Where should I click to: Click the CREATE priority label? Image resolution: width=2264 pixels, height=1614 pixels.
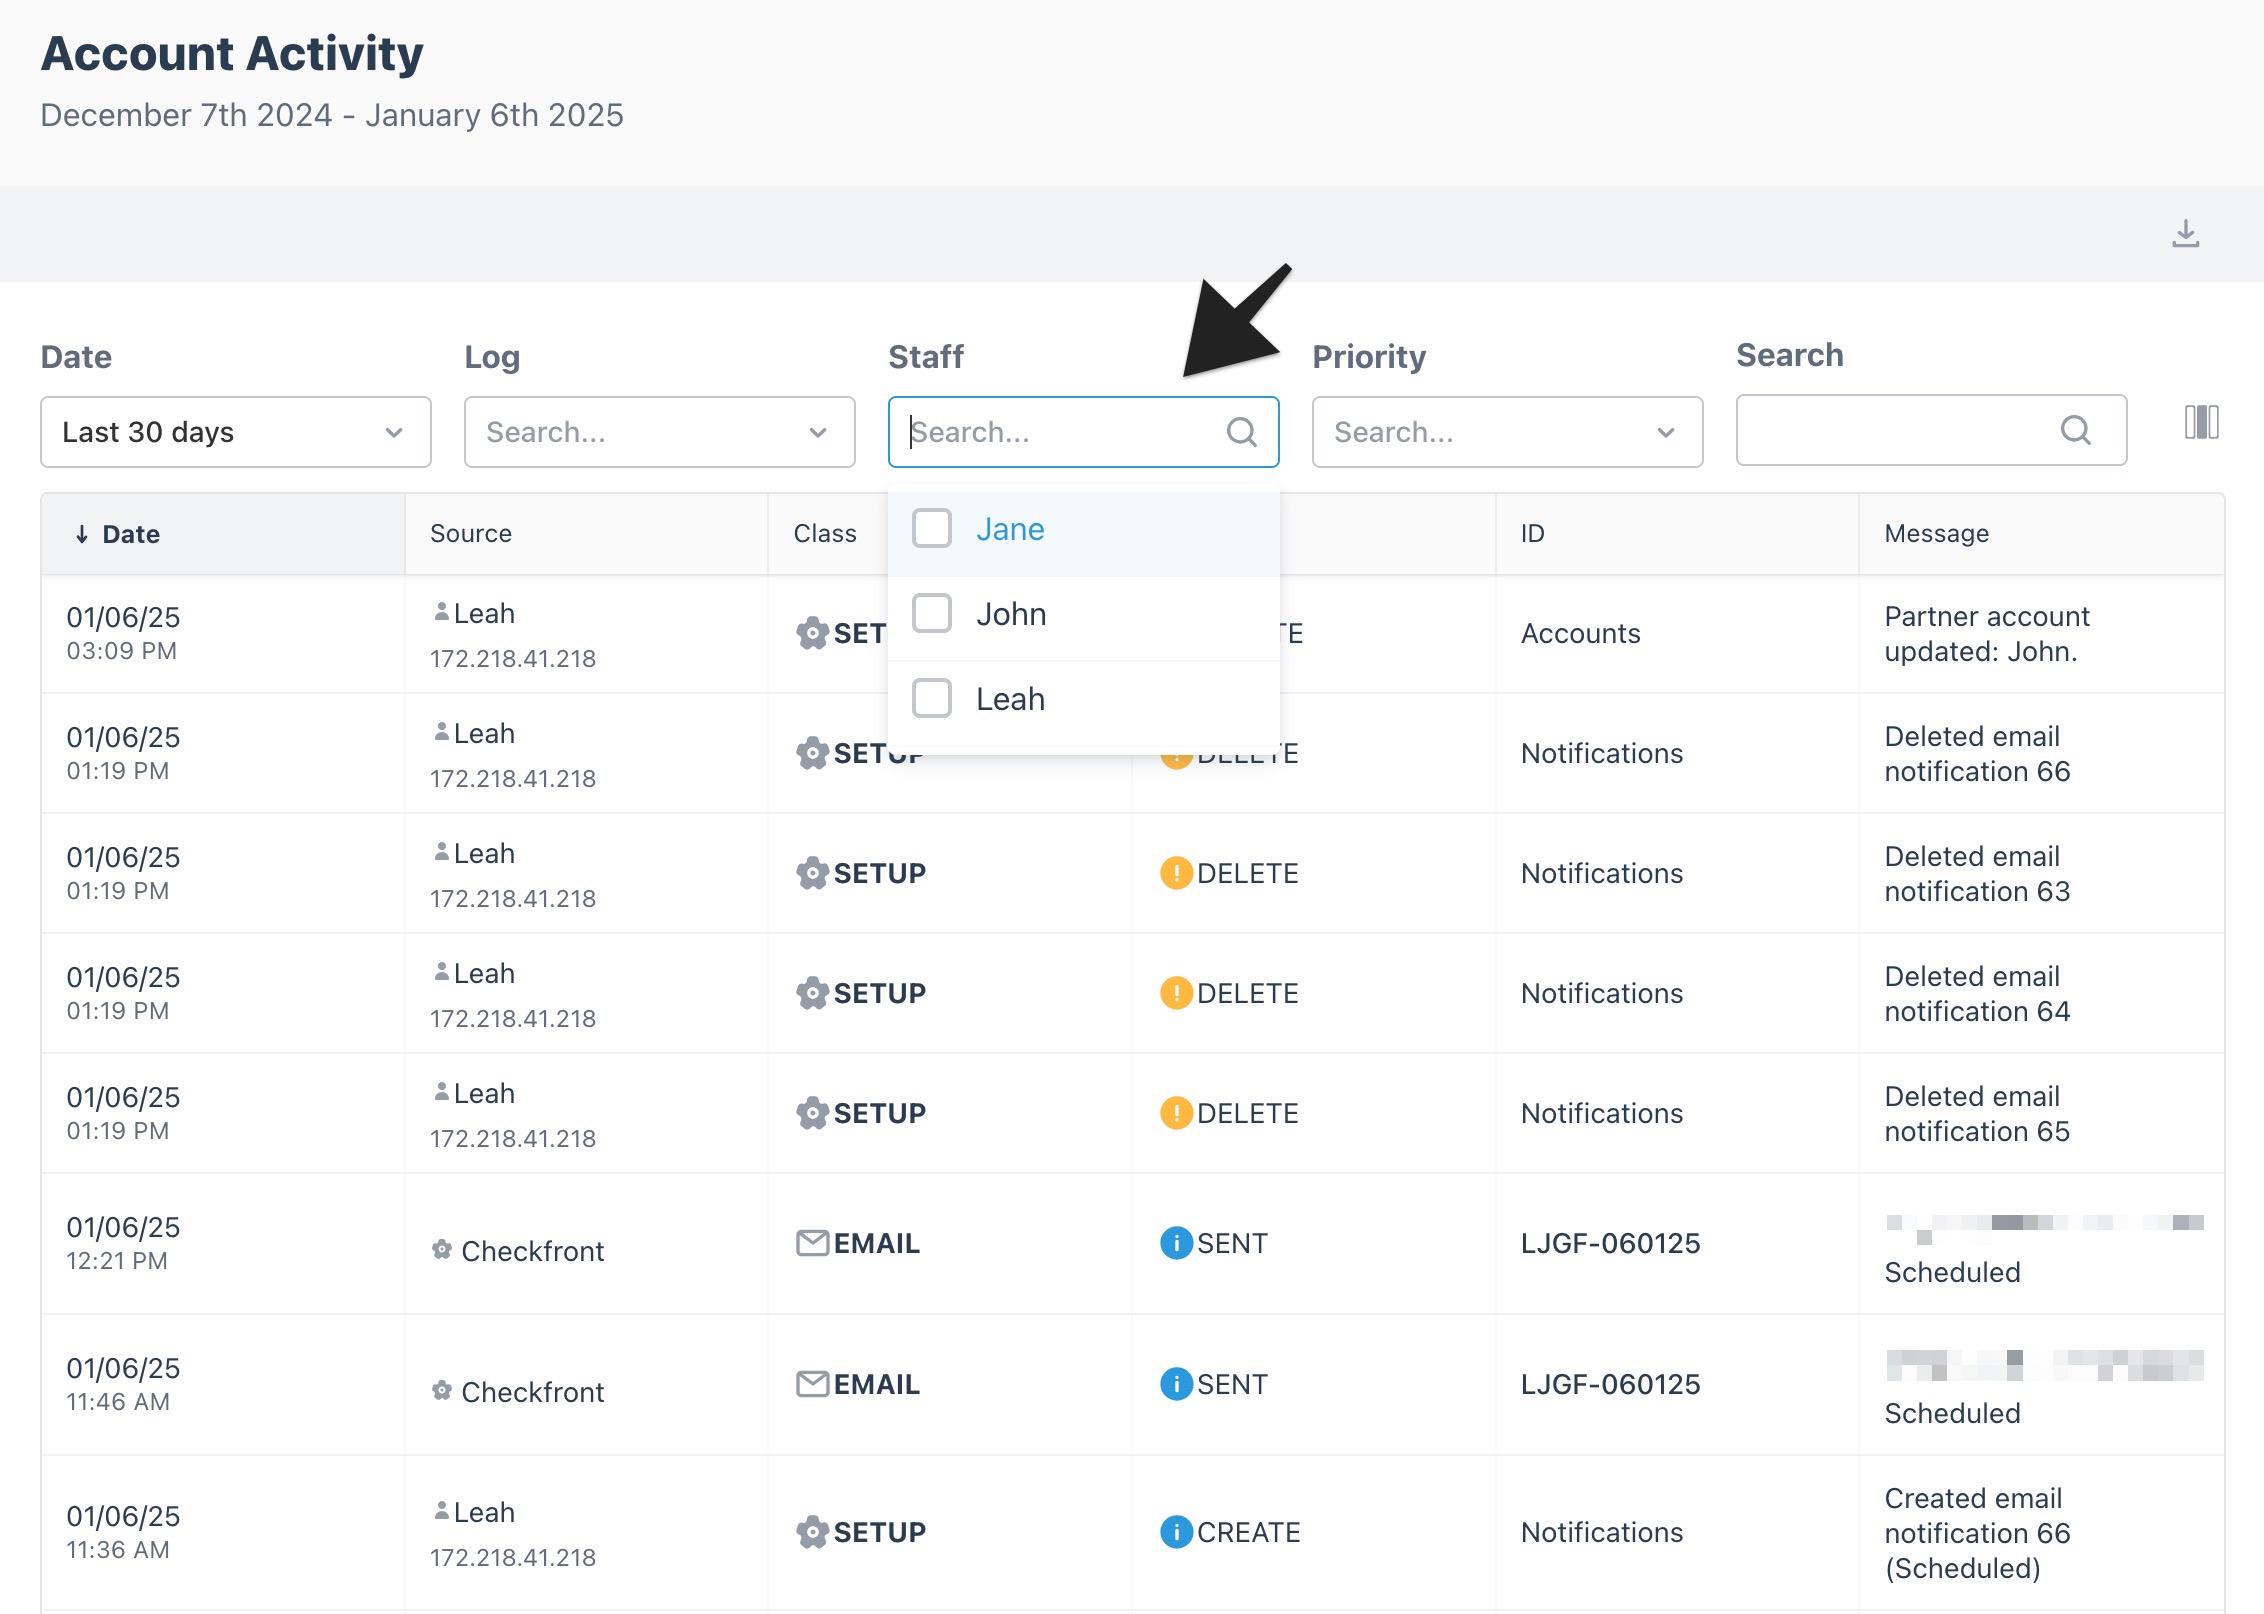[x=1249, y=1533]
